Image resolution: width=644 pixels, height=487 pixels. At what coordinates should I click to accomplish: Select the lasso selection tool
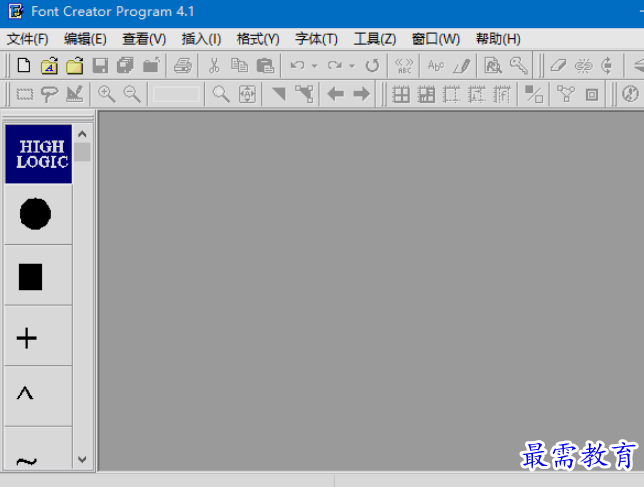[x=49, y=94]
